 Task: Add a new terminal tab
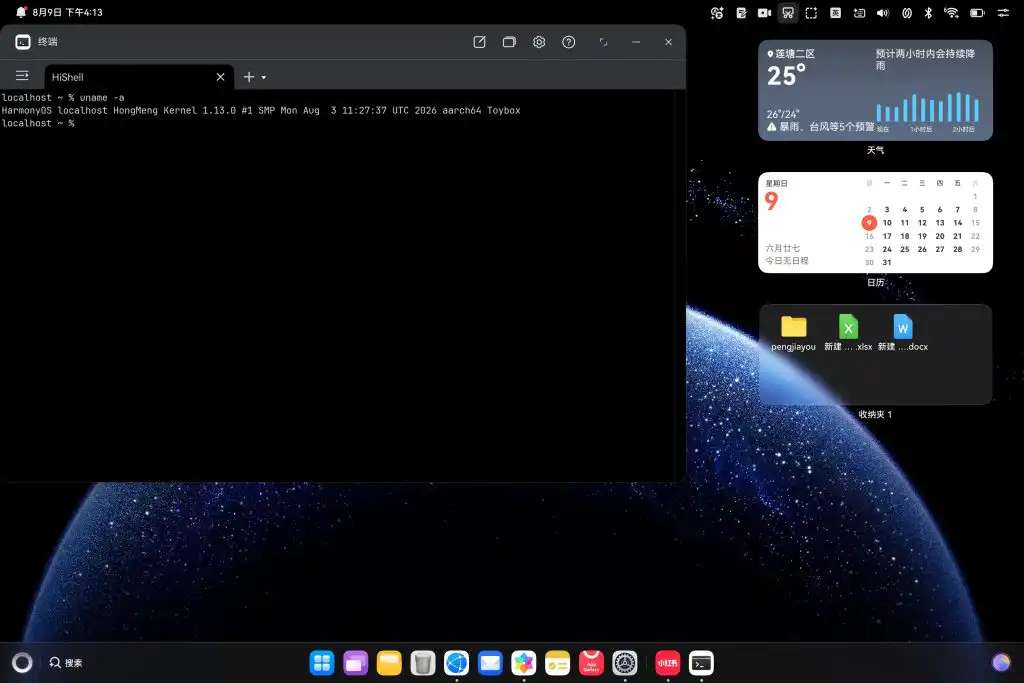pos(248,77)
